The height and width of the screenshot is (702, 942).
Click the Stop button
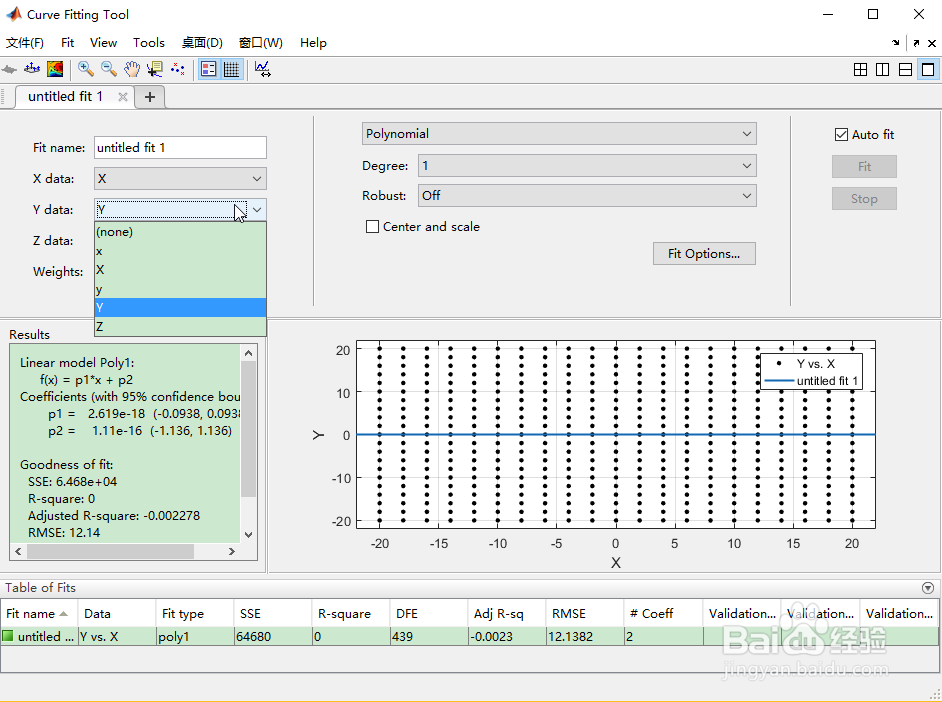[x=864, y=199]
